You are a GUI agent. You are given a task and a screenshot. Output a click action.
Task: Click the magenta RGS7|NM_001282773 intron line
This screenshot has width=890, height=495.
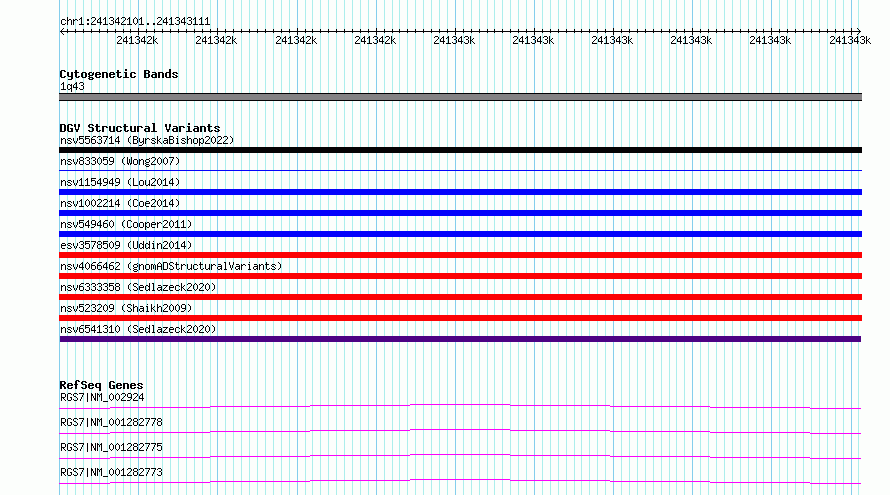point(460,481)
